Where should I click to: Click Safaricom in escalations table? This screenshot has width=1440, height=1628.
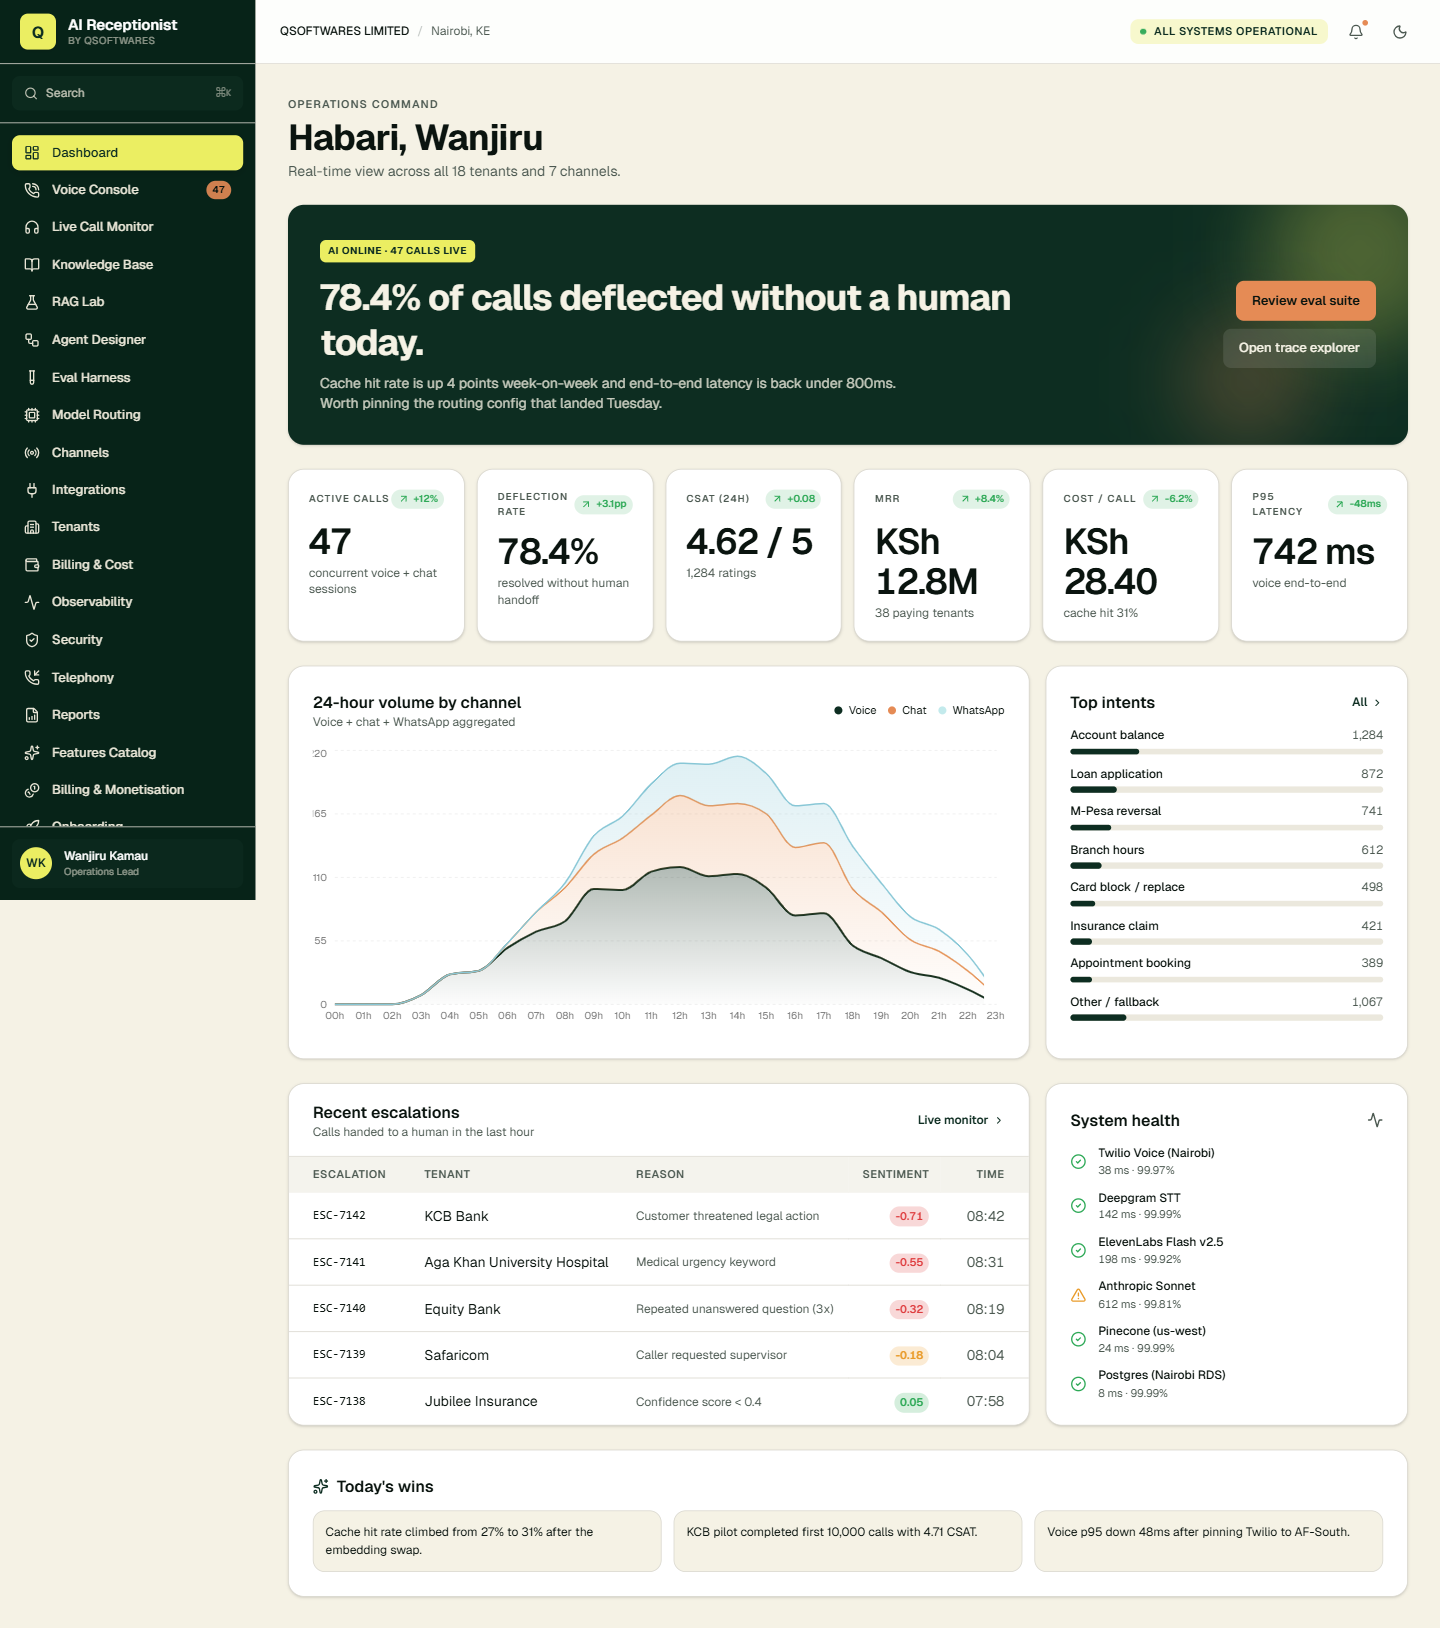[x=456, y=1356]
